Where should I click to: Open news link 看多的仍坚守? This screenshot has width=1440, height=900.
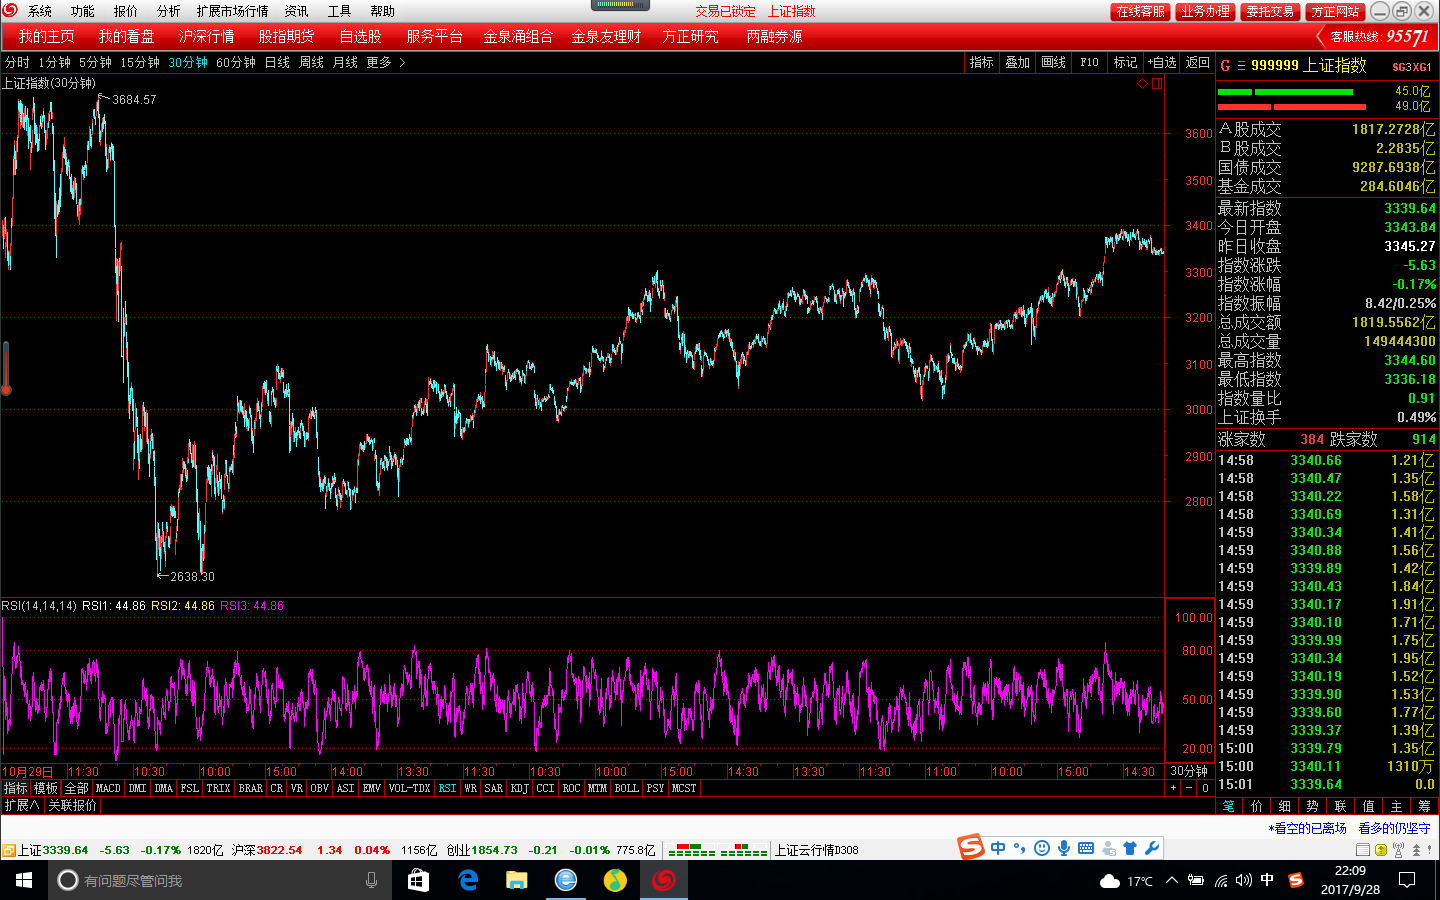(1394, 828)
